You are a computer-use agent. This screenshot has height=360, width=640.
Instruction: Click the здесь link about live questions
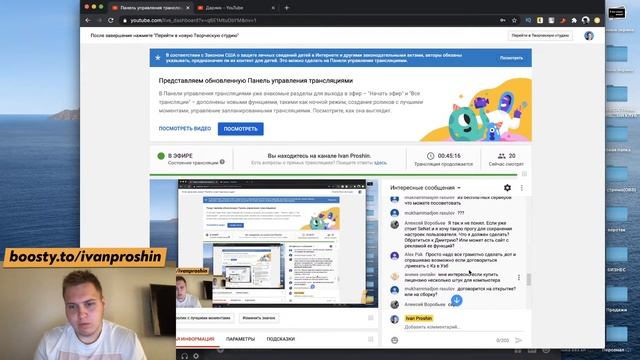[380, 163]
